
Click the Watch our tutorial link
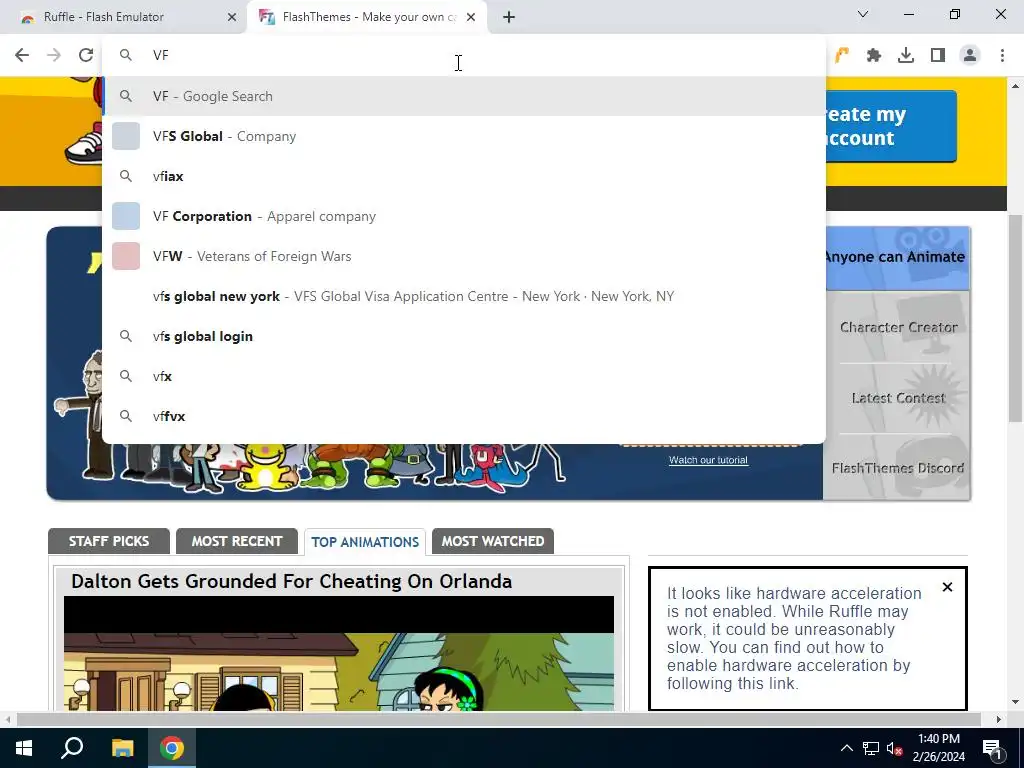(x=708, y=460)
